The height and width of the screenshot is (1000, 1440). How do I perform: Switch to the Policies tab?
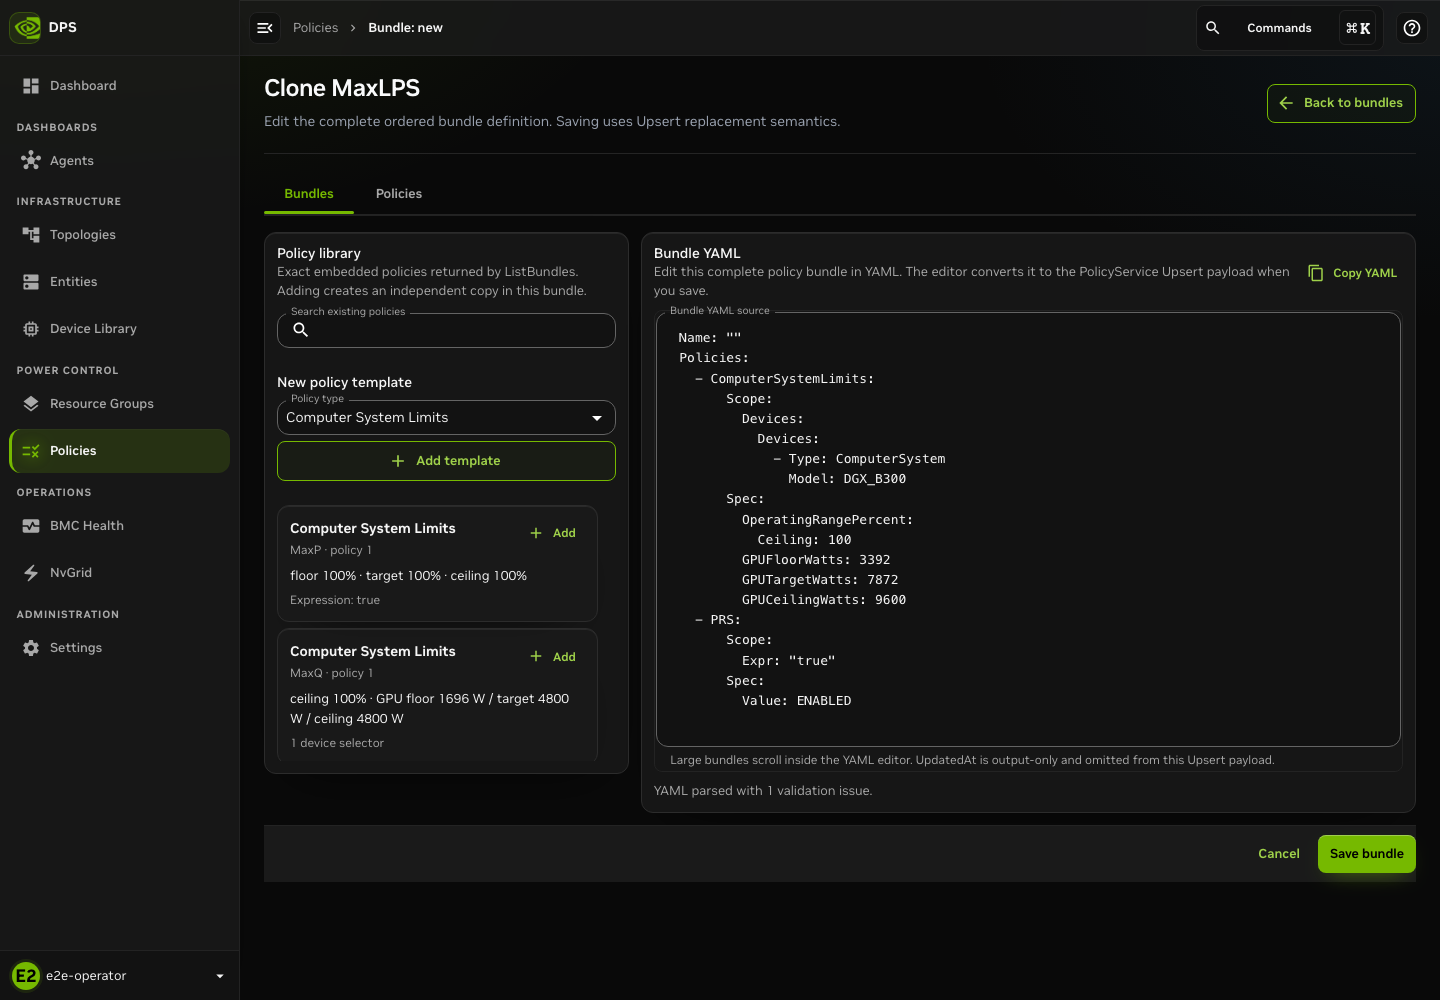(399, 194)
